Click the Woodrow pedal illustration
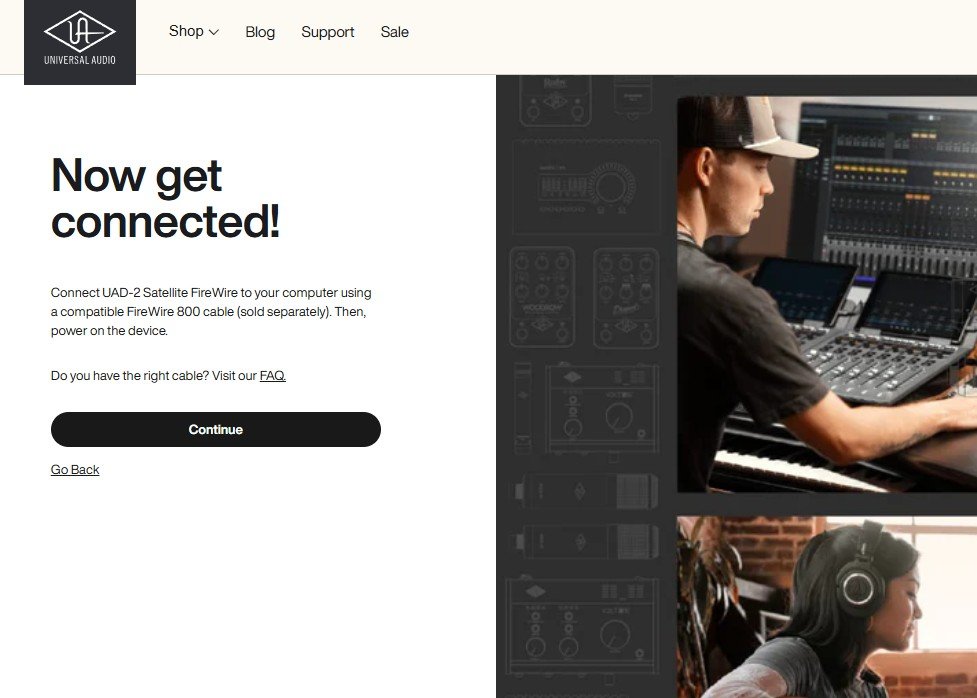Screen dimensions: 977x698 [542, 297]
